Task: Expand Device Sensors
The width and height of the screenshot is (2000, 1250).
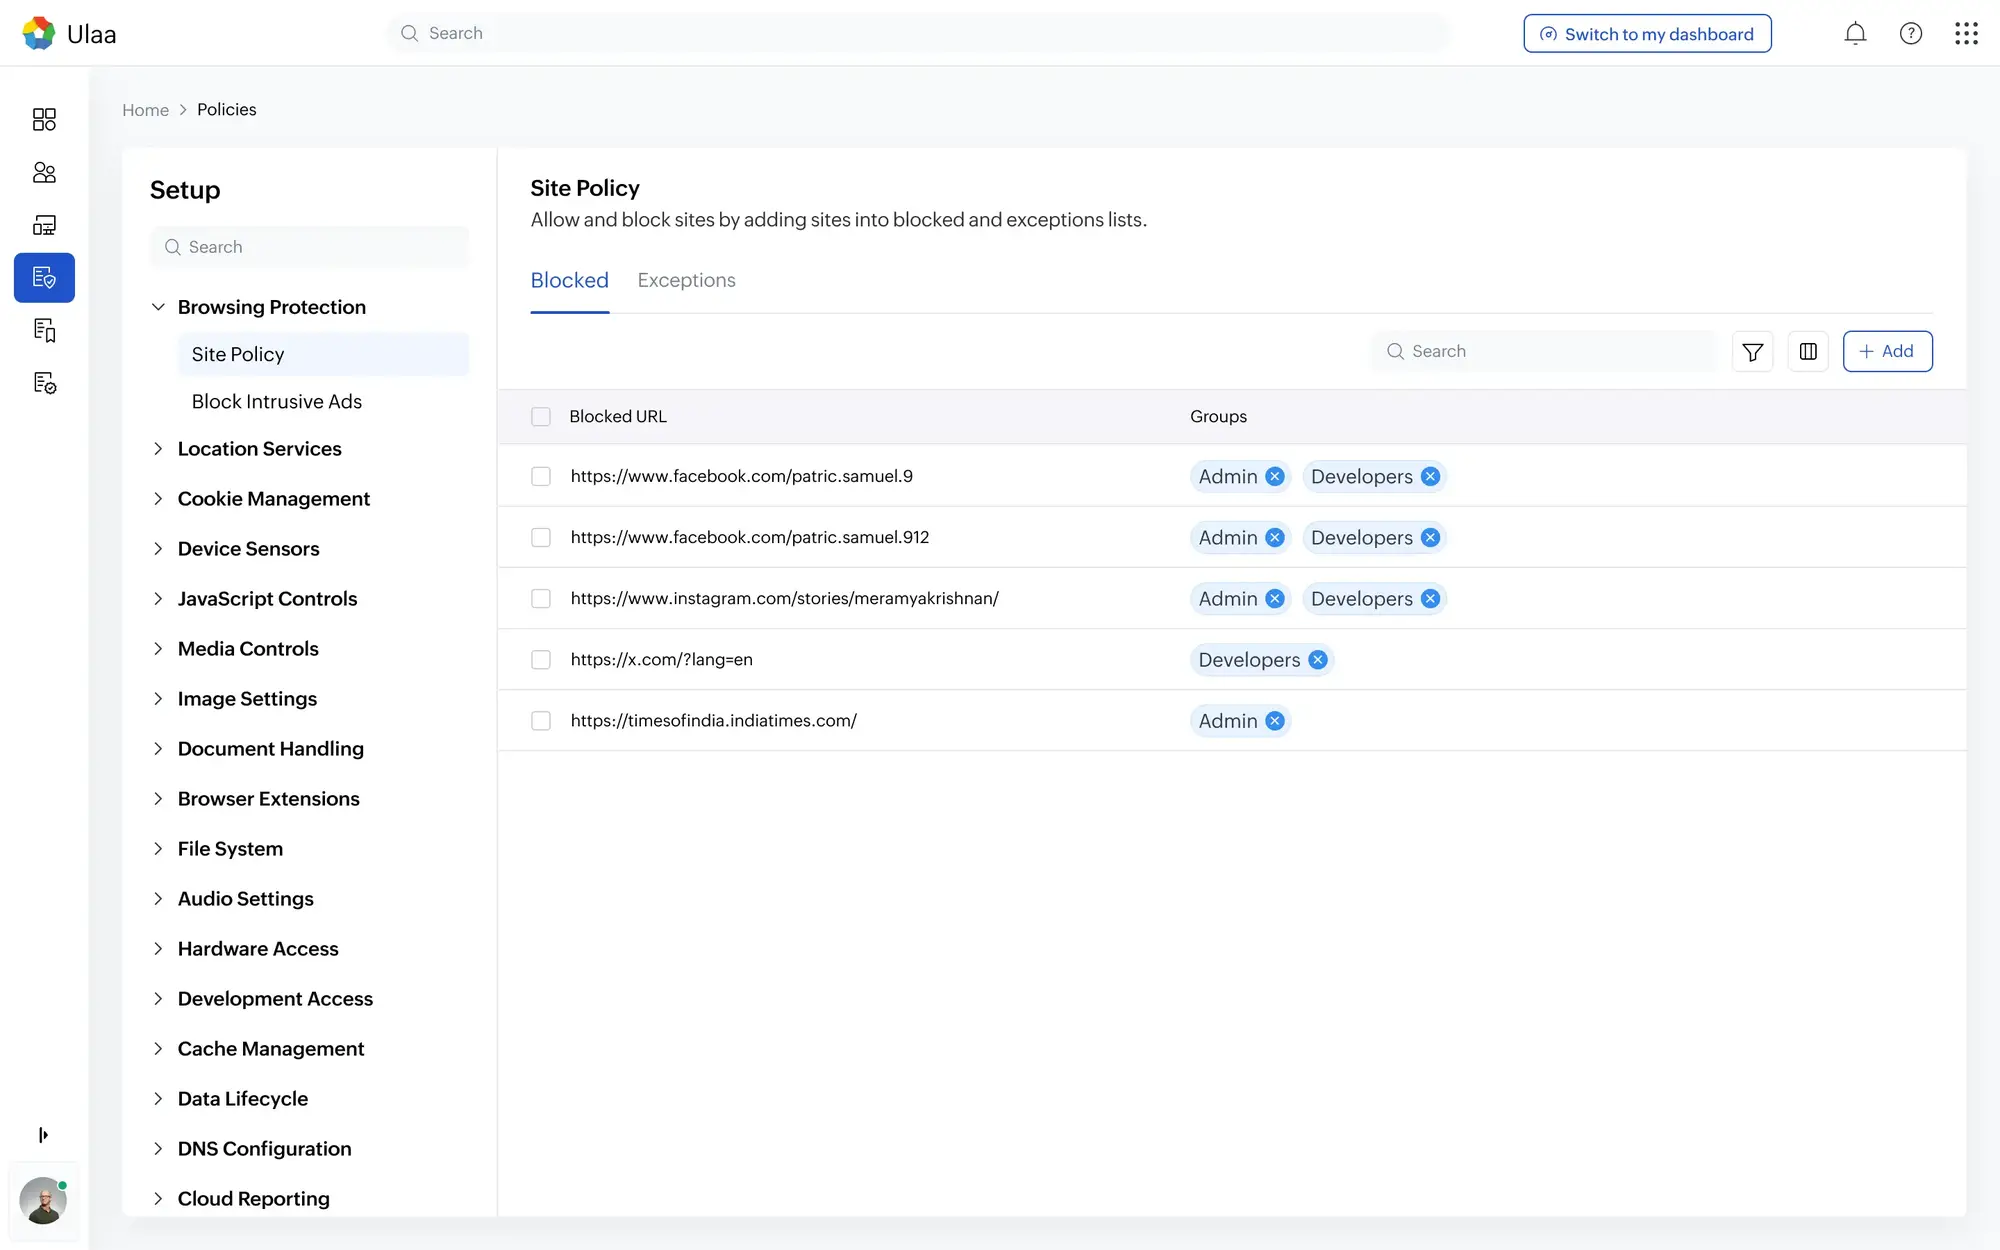Action: coord(158,549)
